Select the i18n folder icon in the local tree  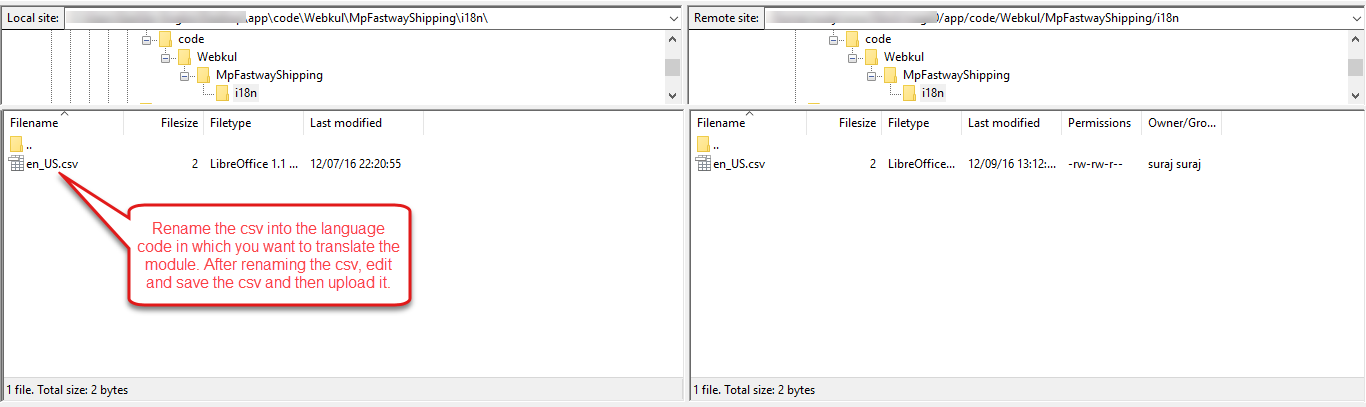coord(222,93)
